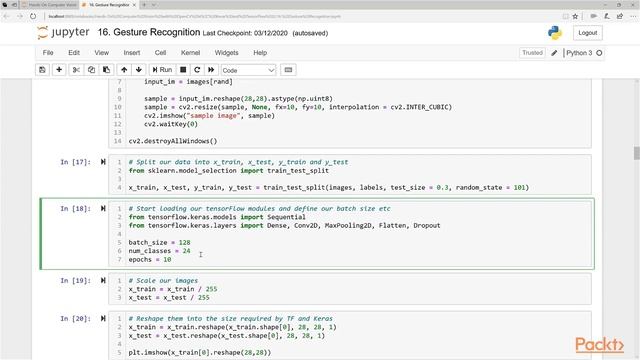The height and width of the screenshot is (360, 640).
Task: Open the Help menu
Action: pos(260,53)
